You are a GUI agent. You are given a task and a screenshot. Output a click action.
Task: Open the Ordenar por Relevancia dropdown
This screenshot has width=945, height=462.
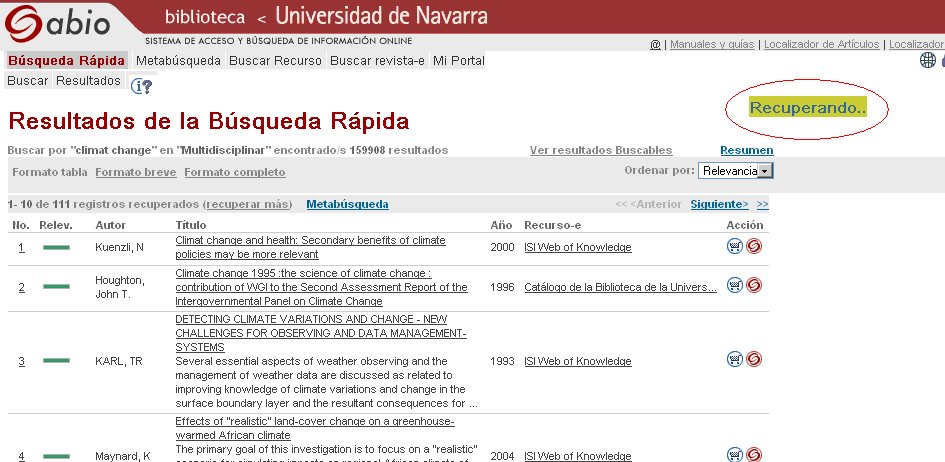[x=735, y=171]
